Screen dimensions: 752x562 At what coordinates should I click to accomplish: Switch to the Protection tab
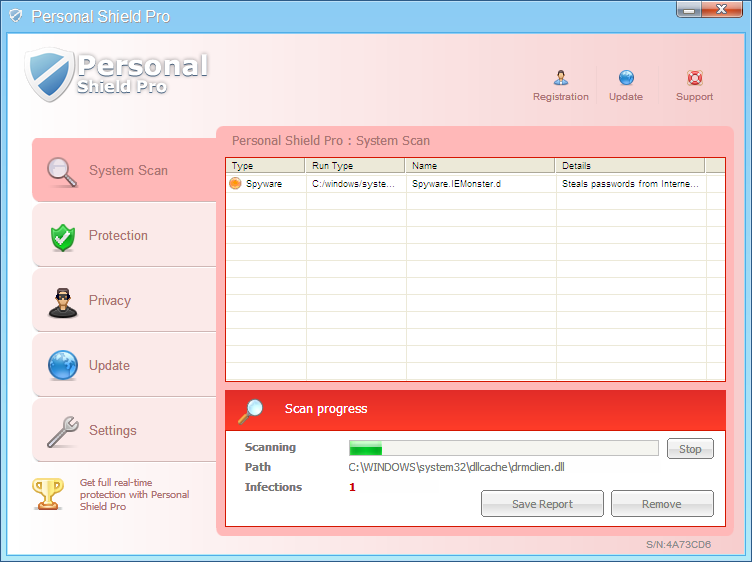pos(124,235)
